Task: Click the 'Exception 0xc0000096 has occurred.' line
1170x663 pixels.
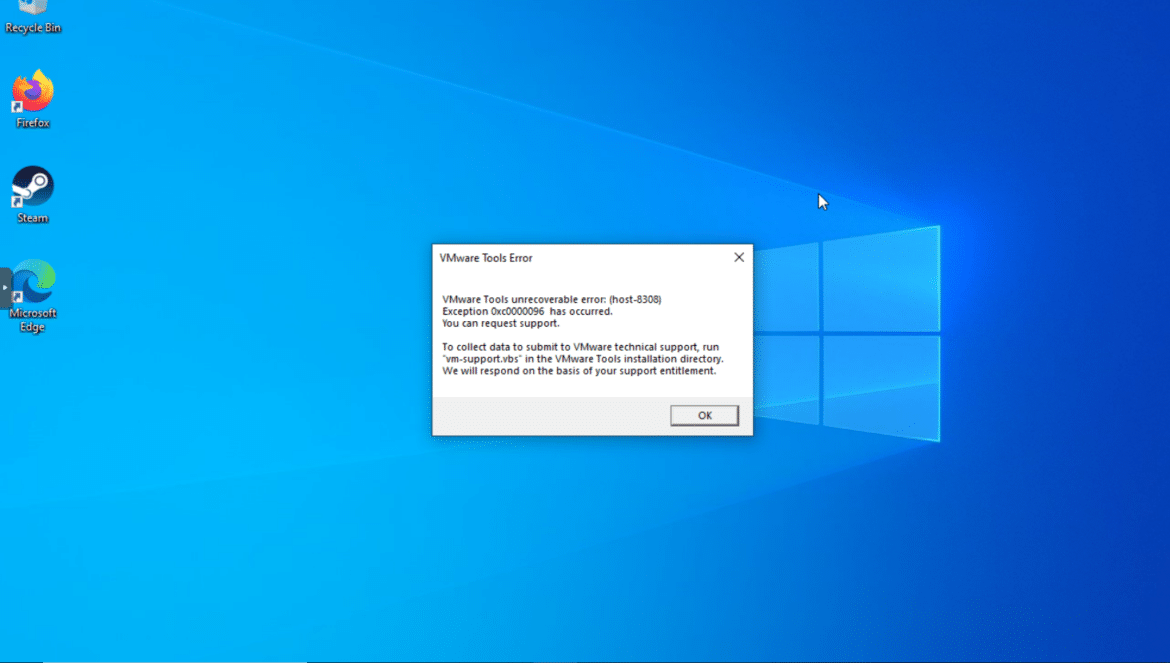Action: pos(527,311)
